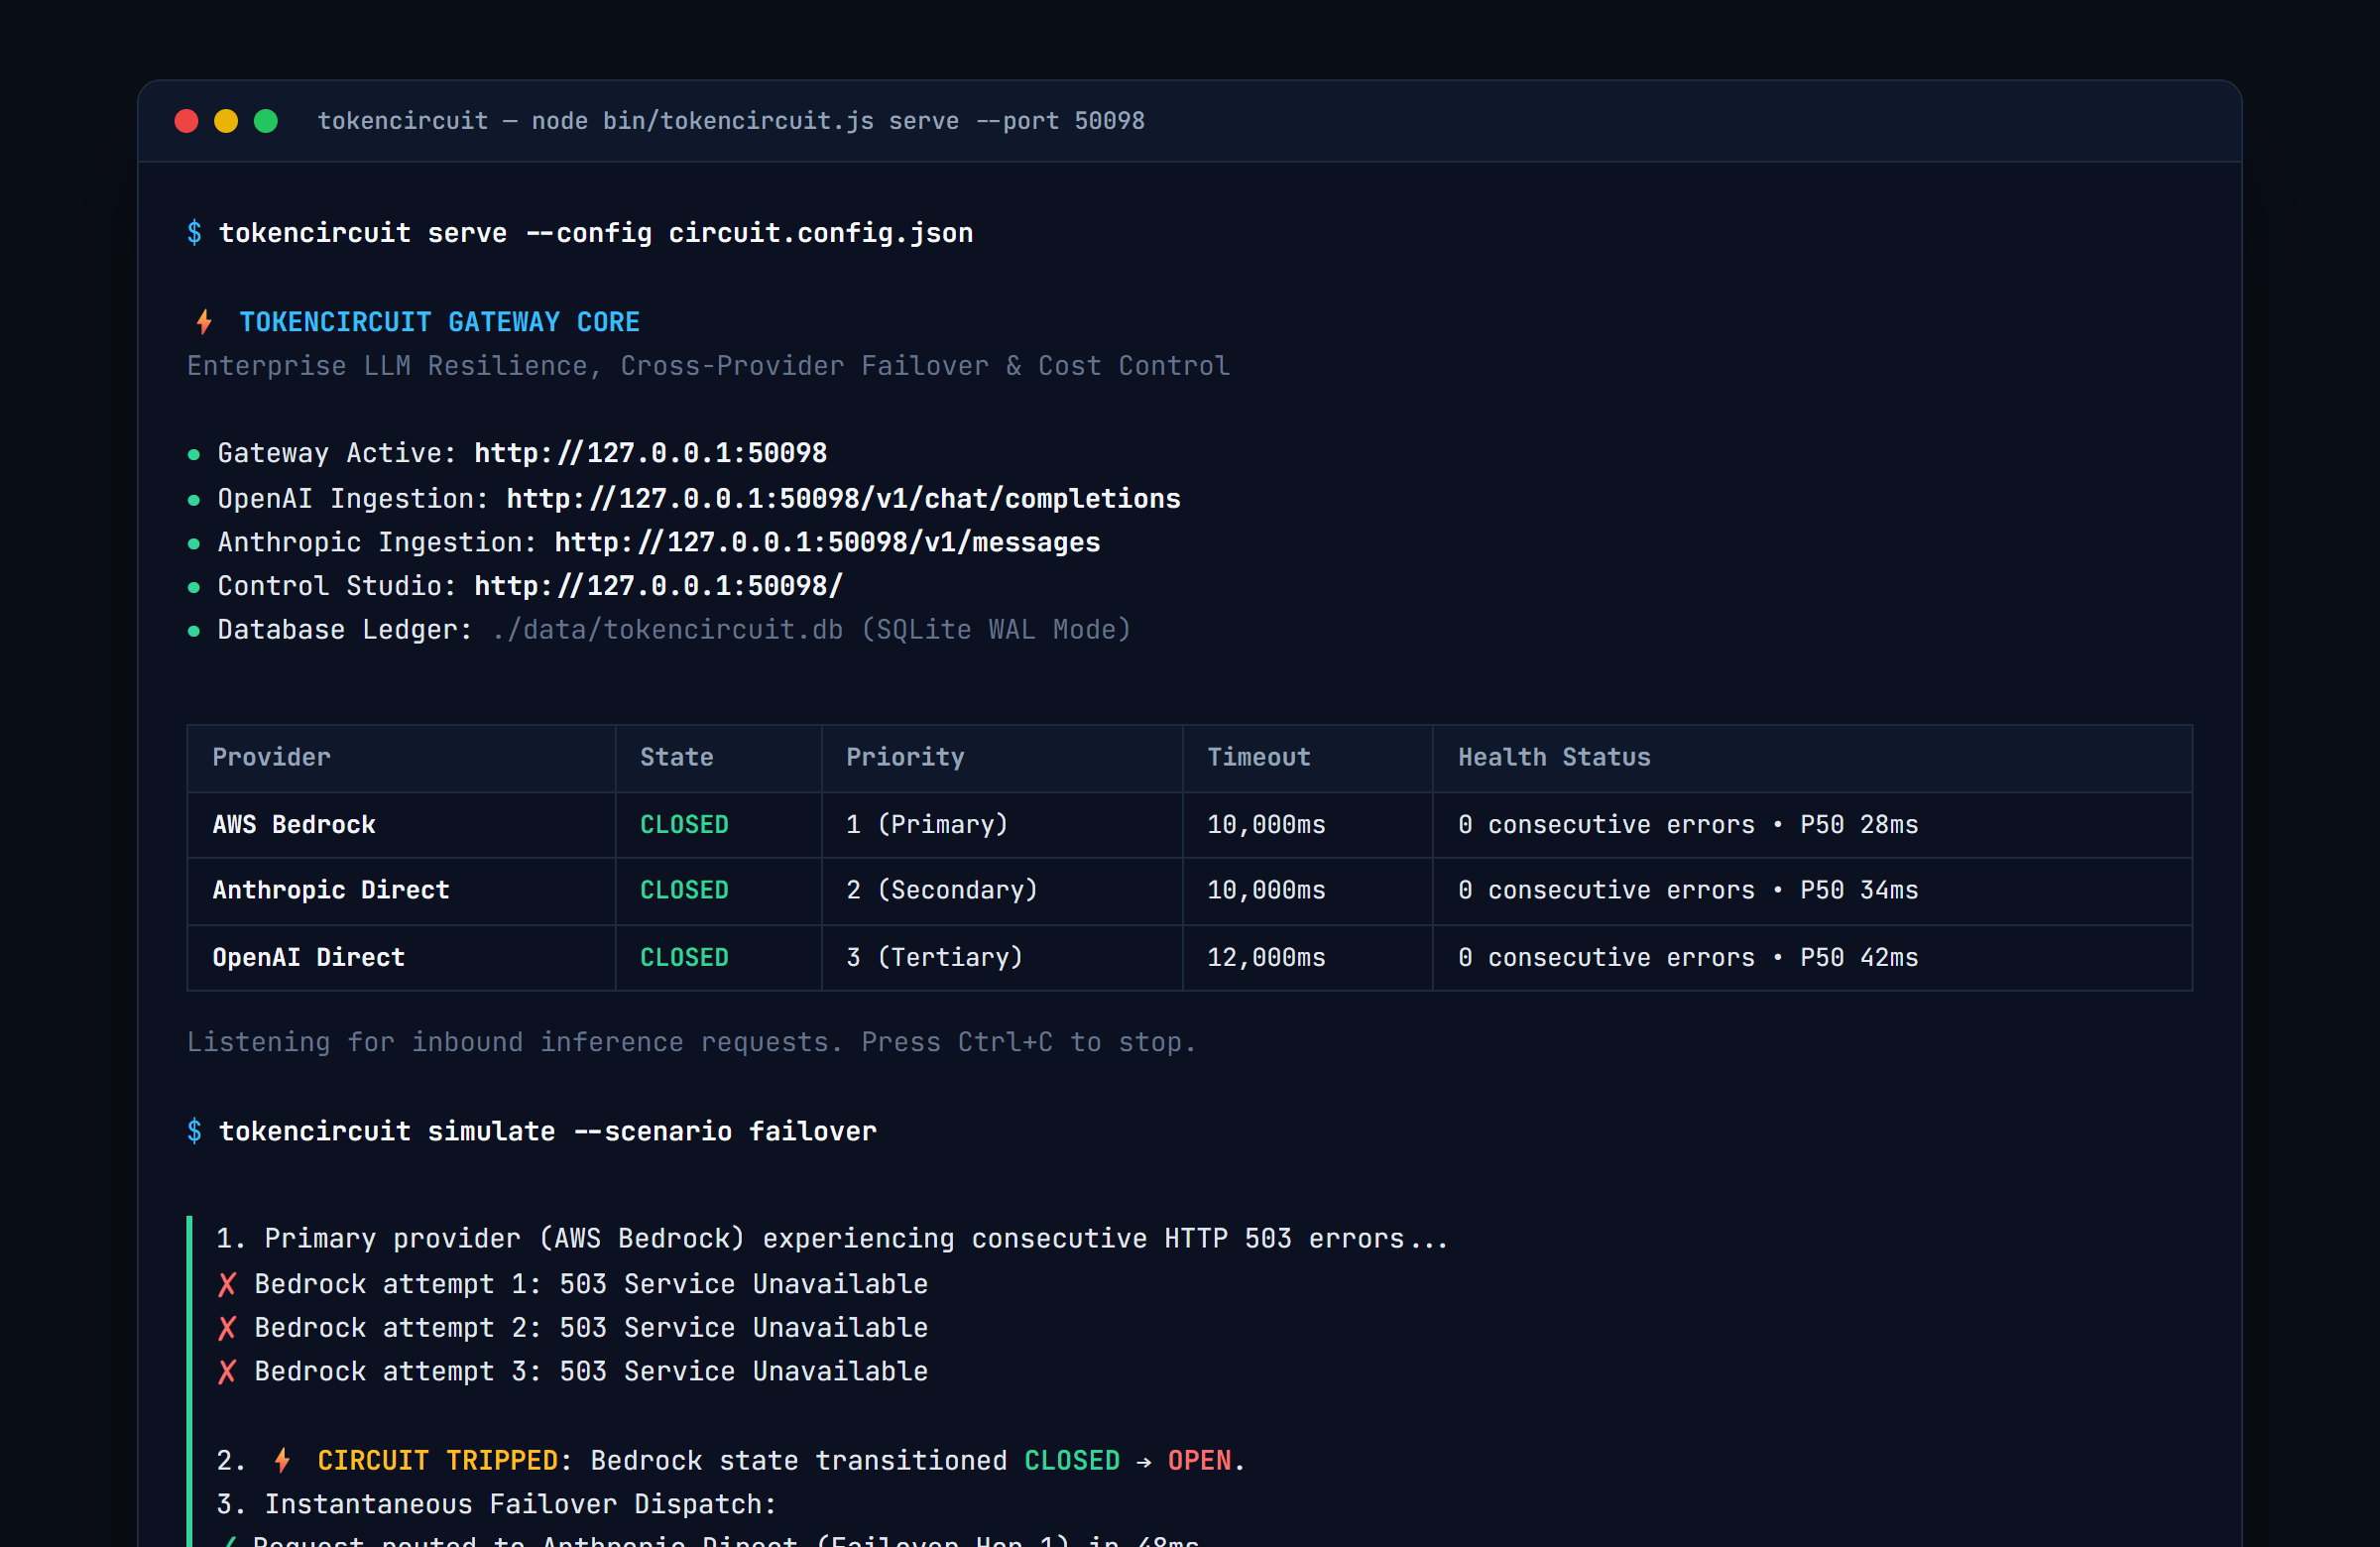Open the Anthropic Ingestion v1/messages URL
Screen dimensions: 2380x1547
[827, 542]
